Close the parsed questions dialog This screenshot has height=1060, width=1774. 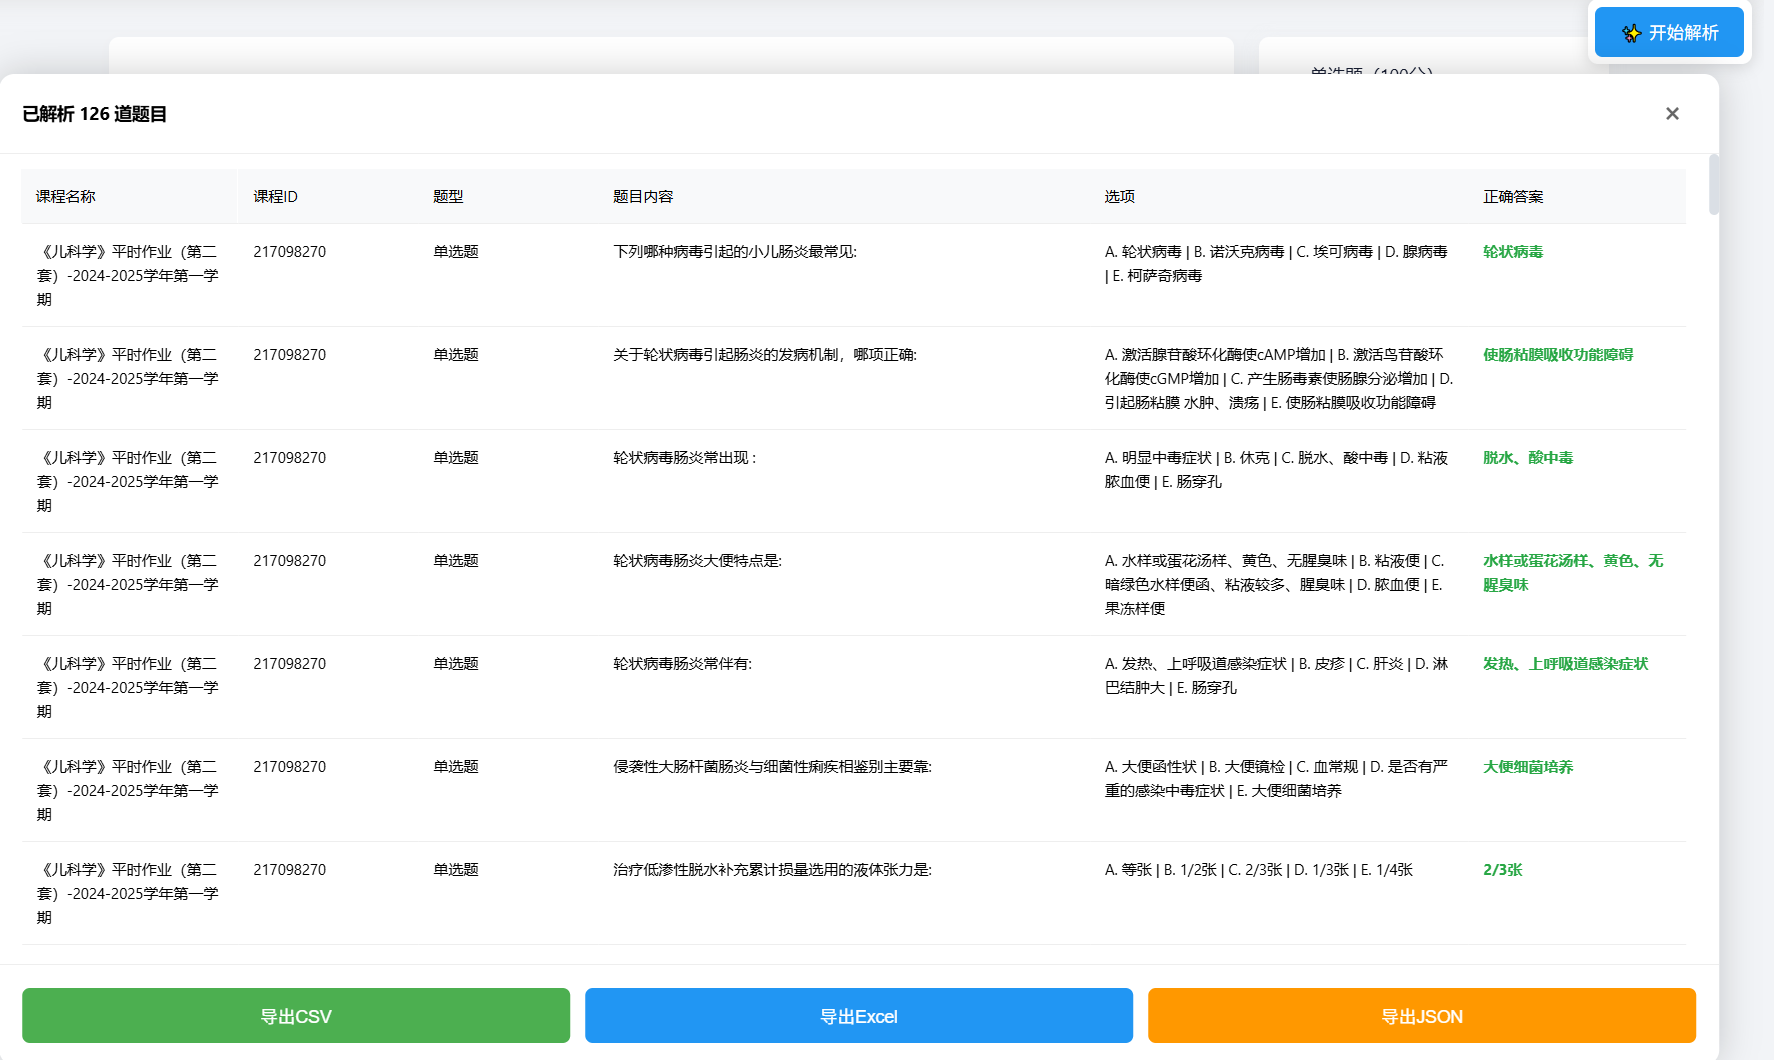click(x=1672, y=114)
